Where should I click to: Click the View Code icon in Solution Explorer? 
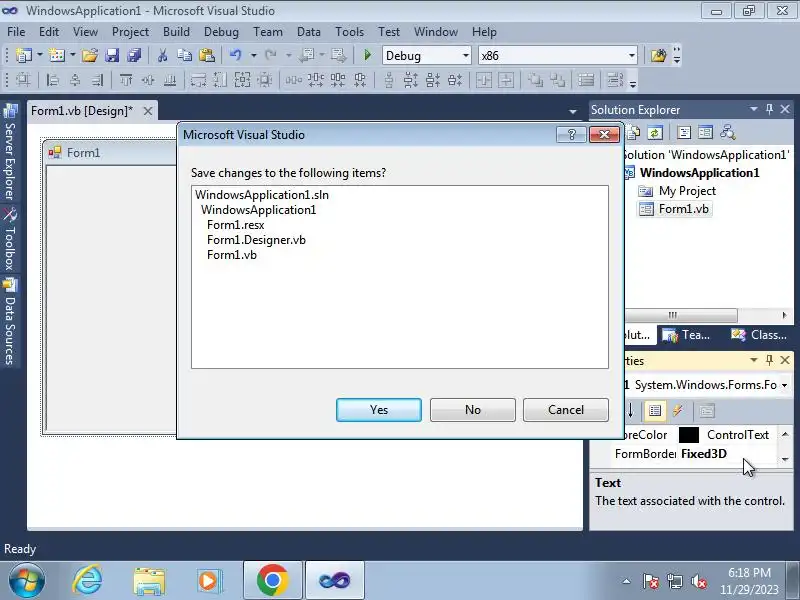684,133
